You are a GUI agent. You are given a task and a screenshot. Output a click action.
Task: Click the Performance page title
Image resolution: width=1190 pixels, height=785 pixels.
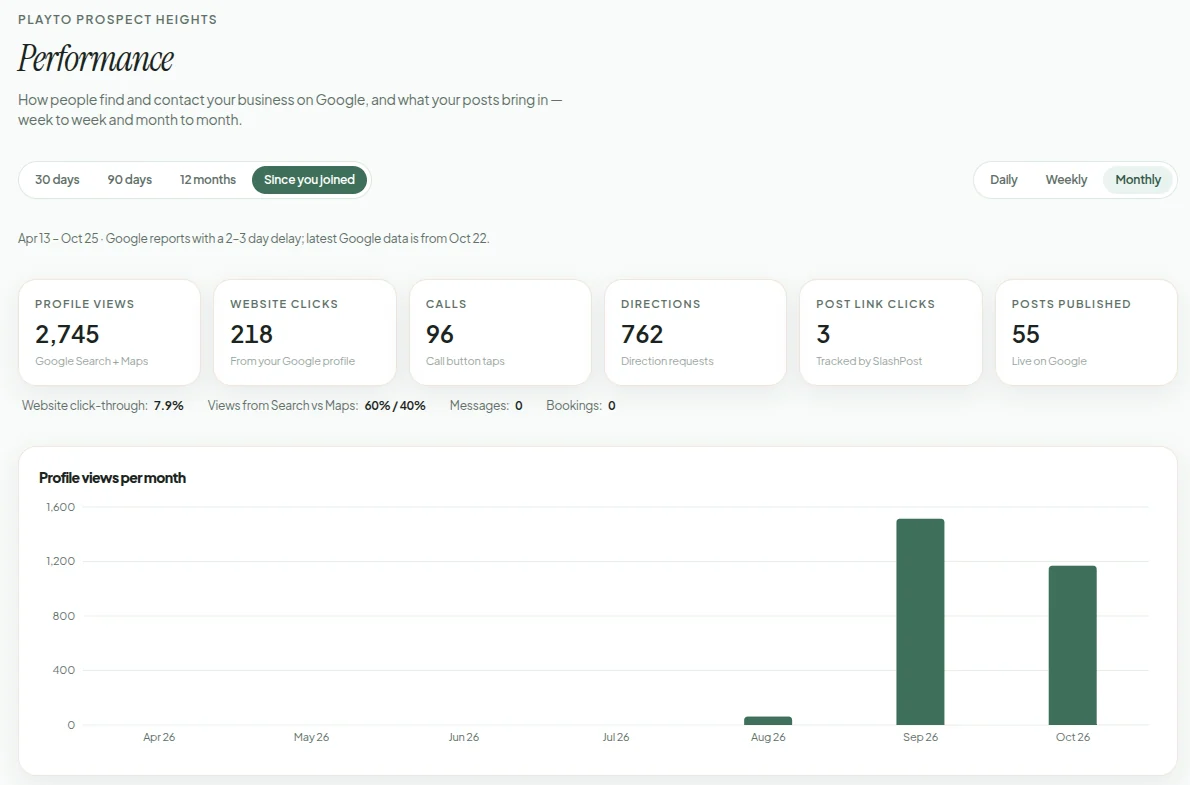tap(96, 58)
